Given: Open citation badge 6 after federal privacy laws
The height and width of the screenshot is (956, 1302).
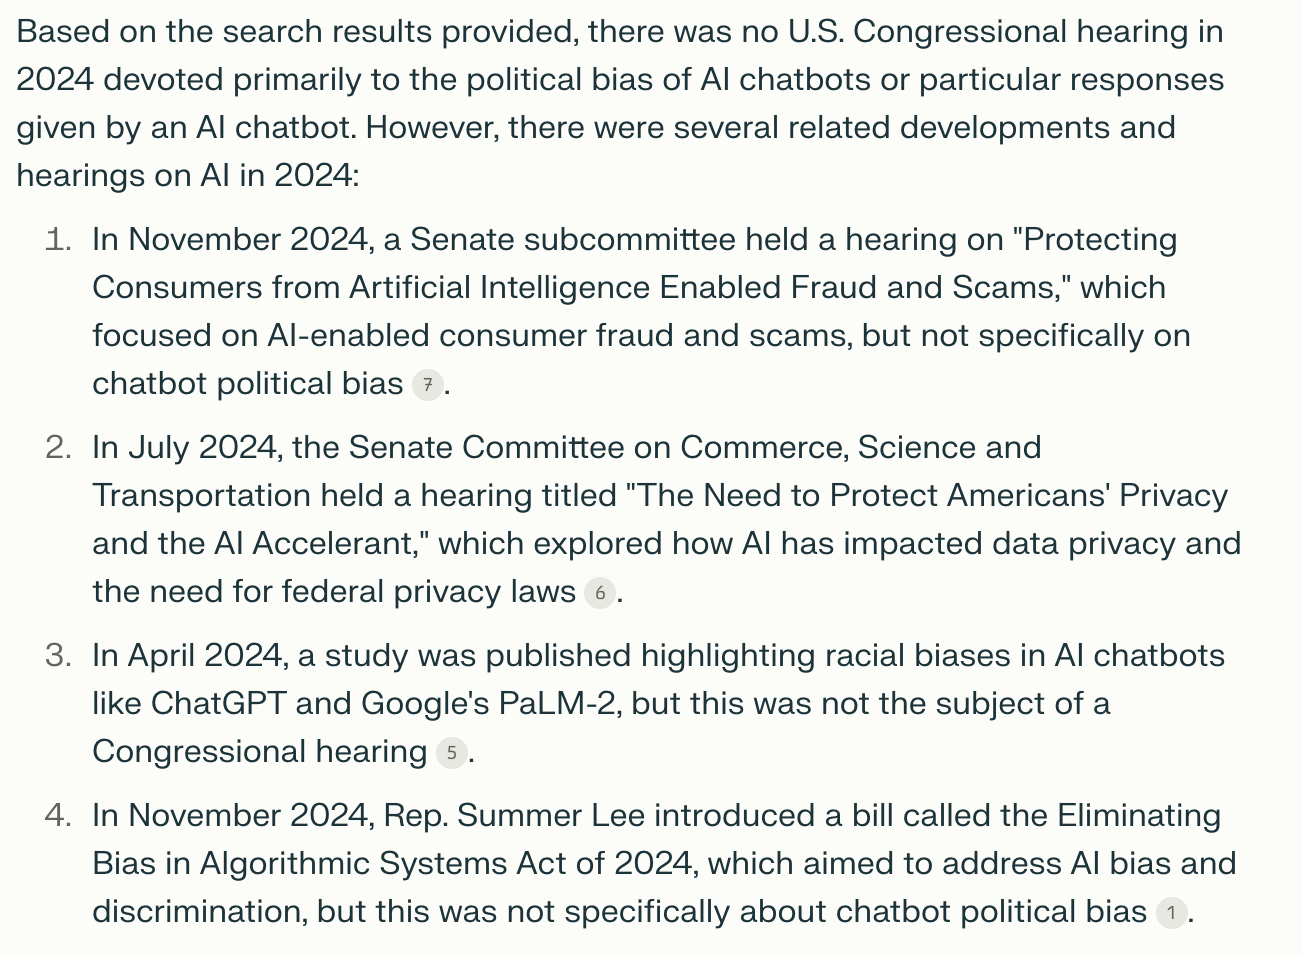Looking at the screenshot, I should coord(599,593).
